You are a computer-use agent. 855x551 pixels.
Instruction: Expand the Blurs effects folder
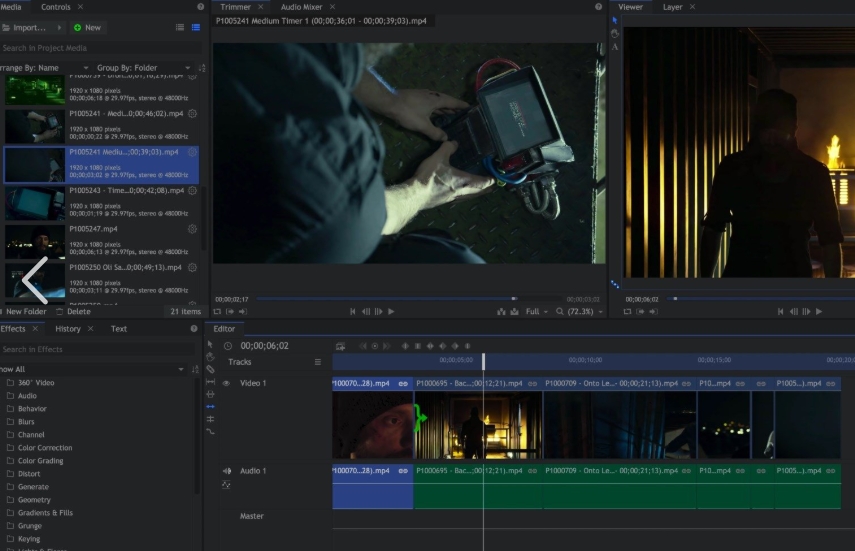(21, 422)
